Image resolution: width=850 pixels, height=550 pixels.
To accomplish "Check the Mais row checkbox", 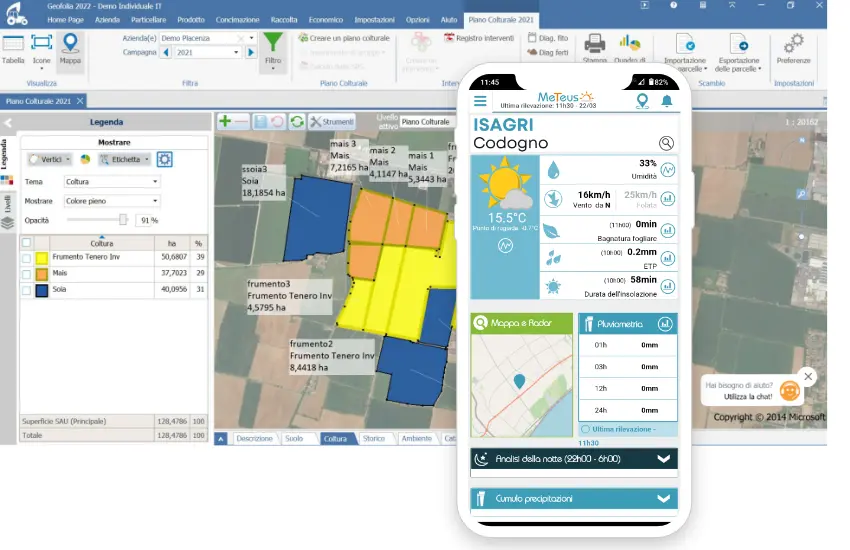I will [x=27, y=275].
